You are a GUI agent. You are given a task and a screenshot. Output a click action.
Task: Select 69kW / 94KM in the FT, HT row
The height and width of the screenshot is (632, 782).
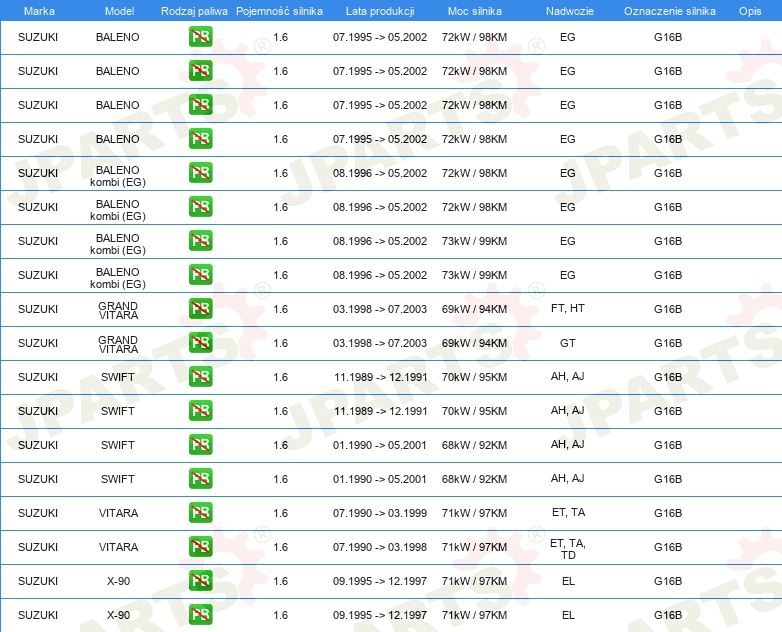[474, 309]
